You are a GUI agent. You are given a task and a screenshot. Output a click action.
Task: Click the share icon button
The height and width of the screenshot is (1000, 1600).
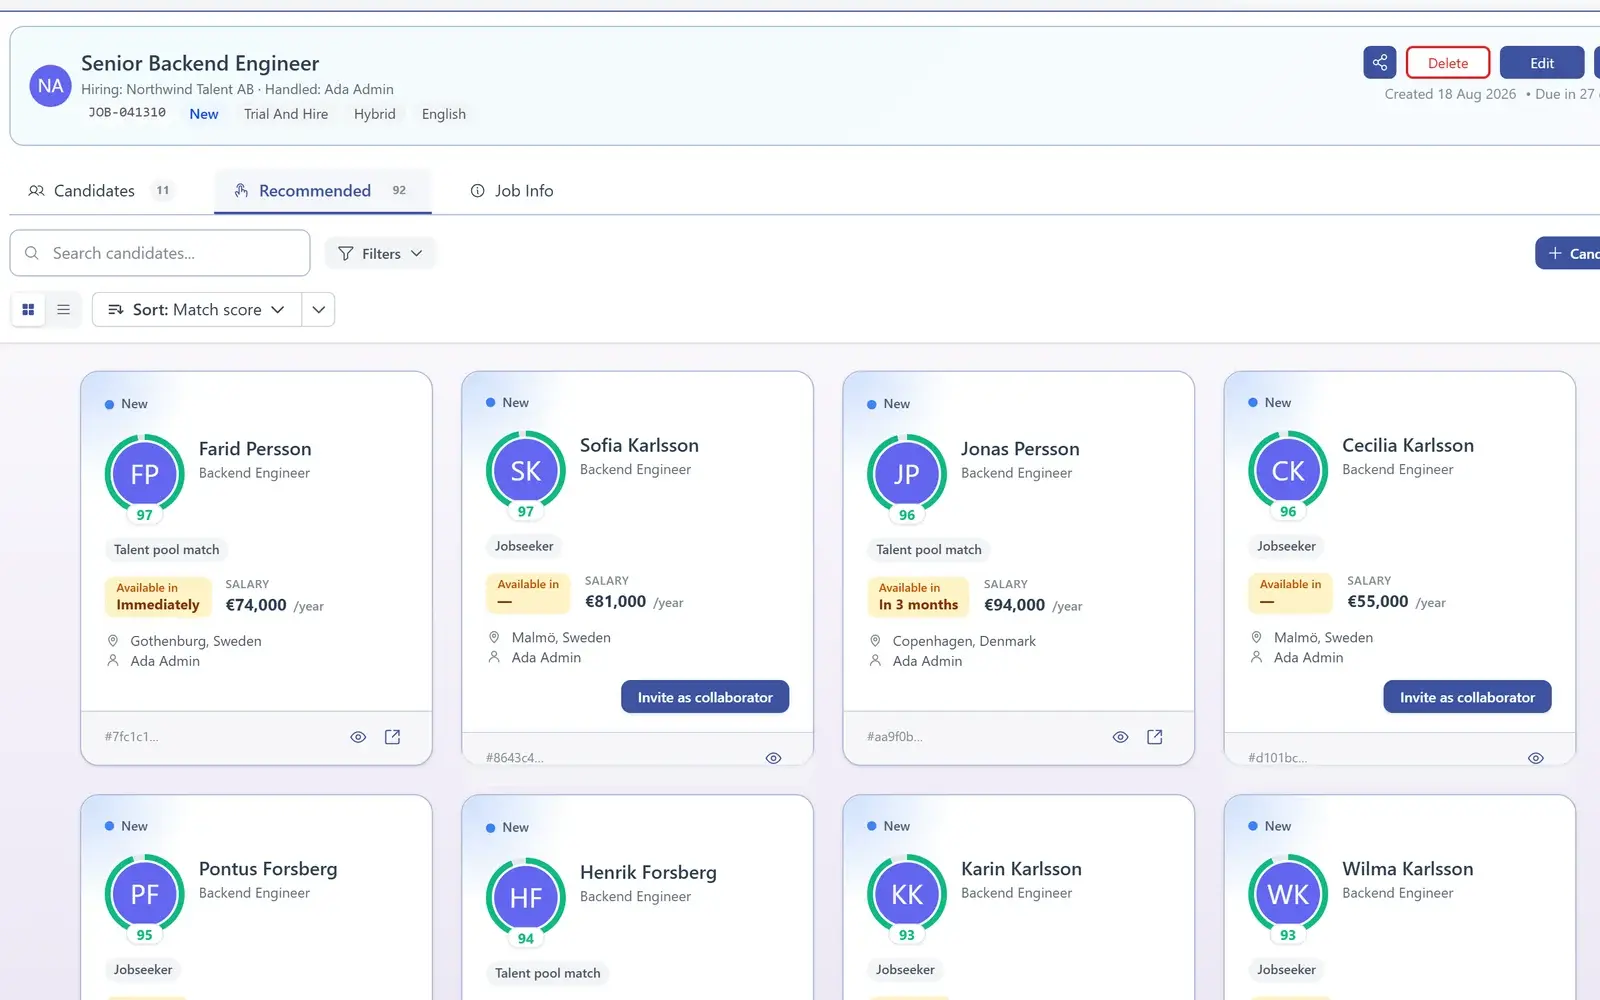pos(1379,63)
